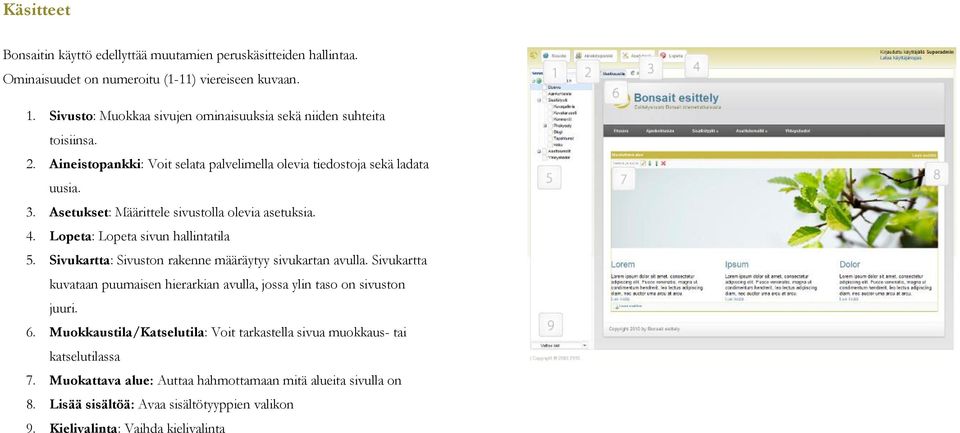Open Sisältötyypit menu in the navigation bar

tap(705, 131)
